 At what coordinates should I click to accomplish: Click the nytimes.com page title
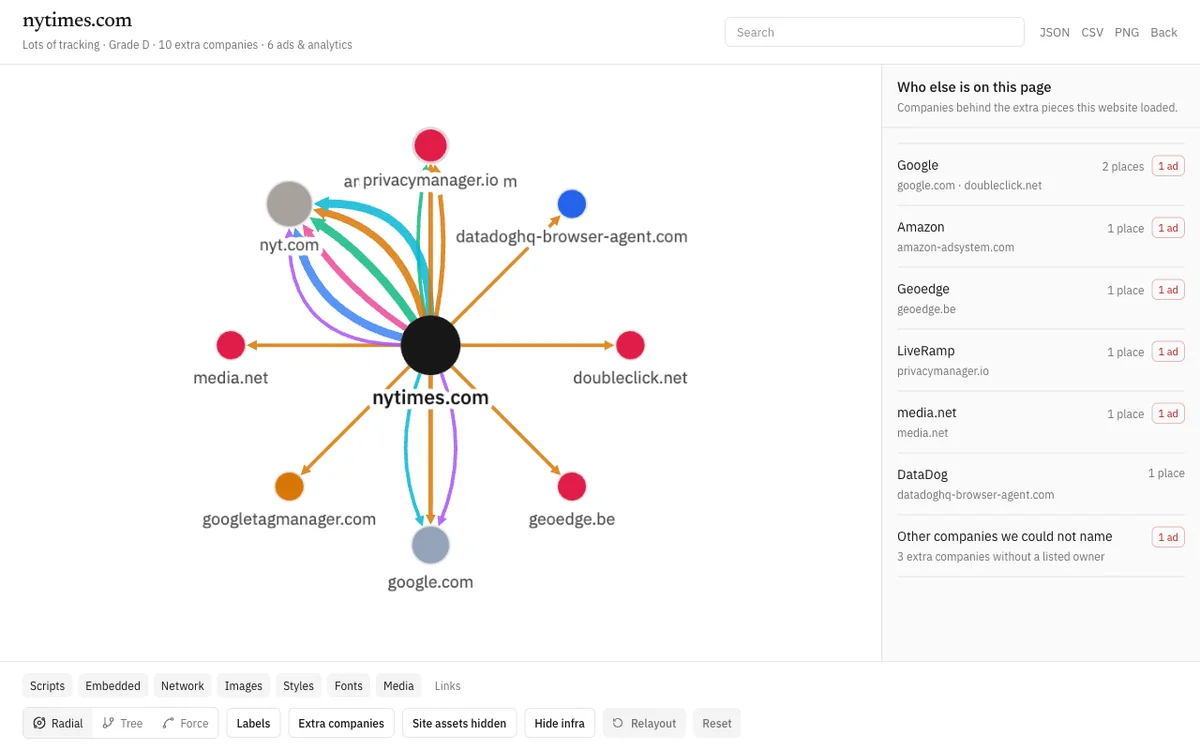click(77, 20)
